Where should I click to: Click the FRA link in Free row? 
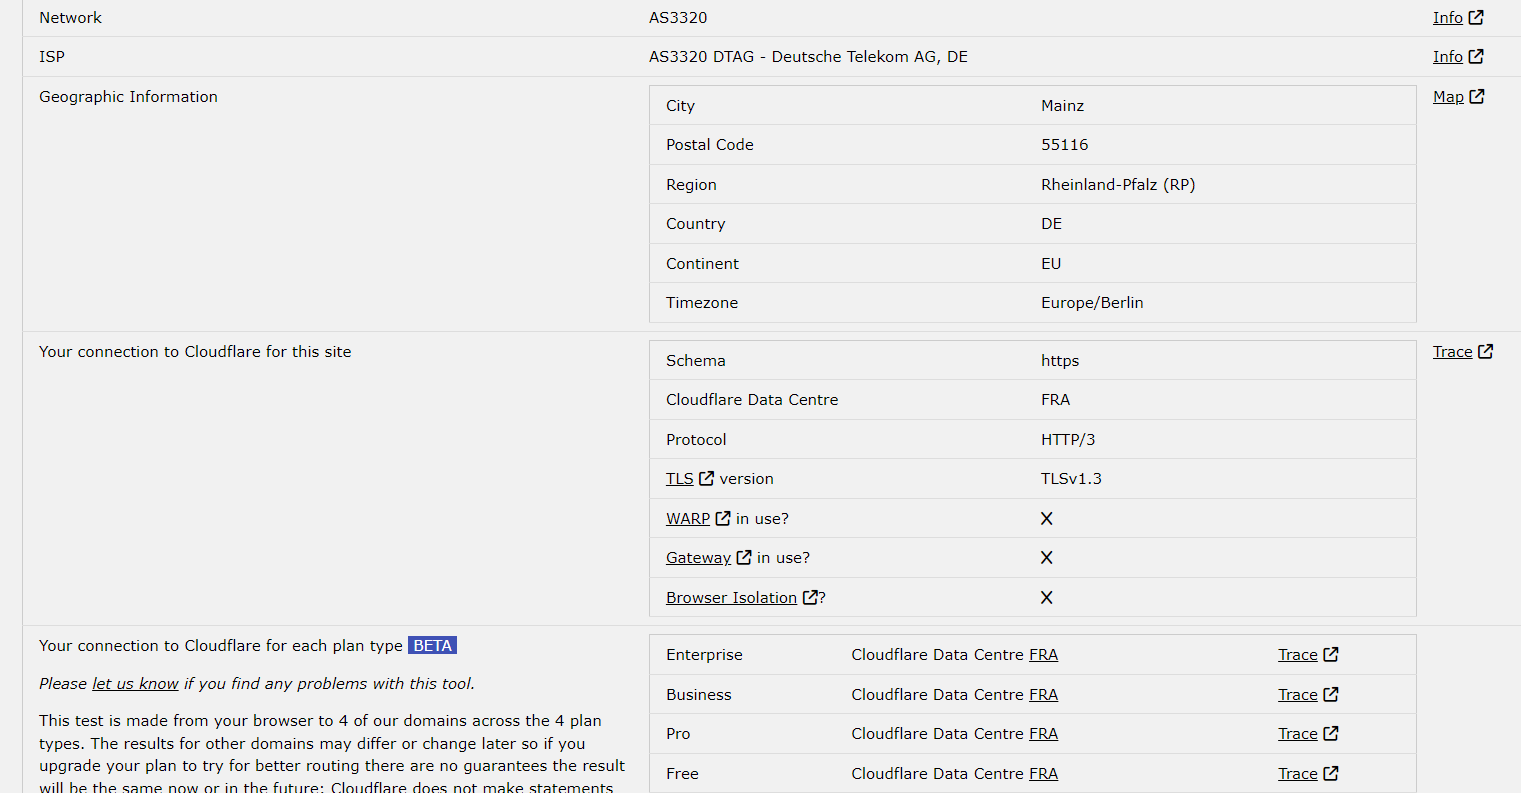[x=1043, y=774]
